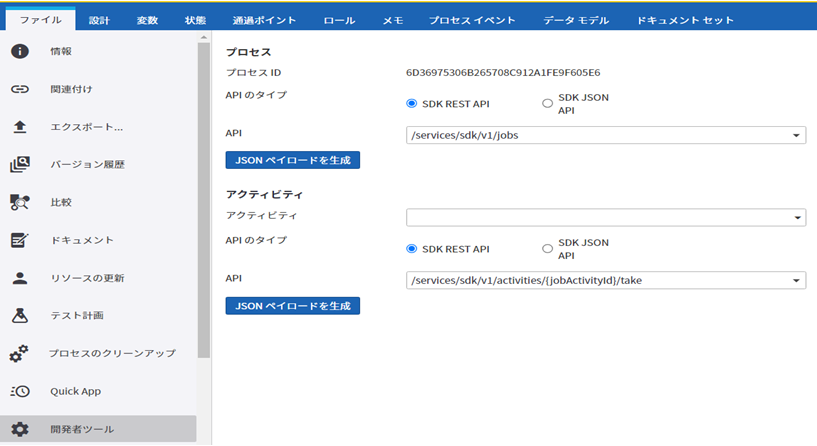Click the sidebar vertical scrollbar thumb

[204, 200]
